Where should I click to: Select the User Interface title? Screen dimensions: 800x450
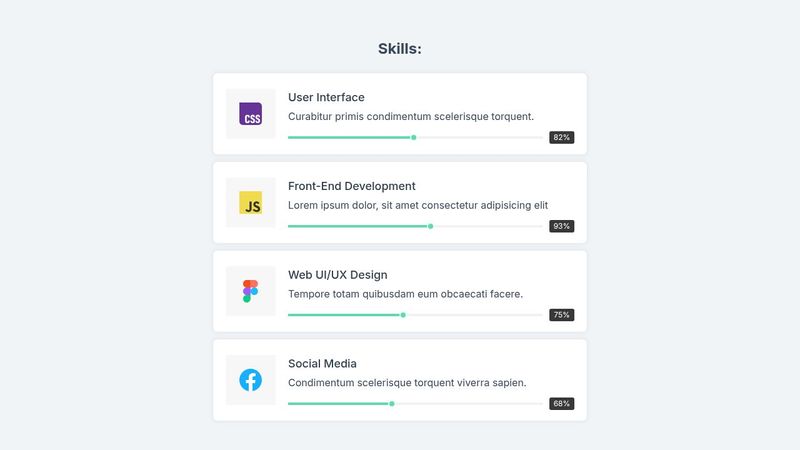point(326,97)
